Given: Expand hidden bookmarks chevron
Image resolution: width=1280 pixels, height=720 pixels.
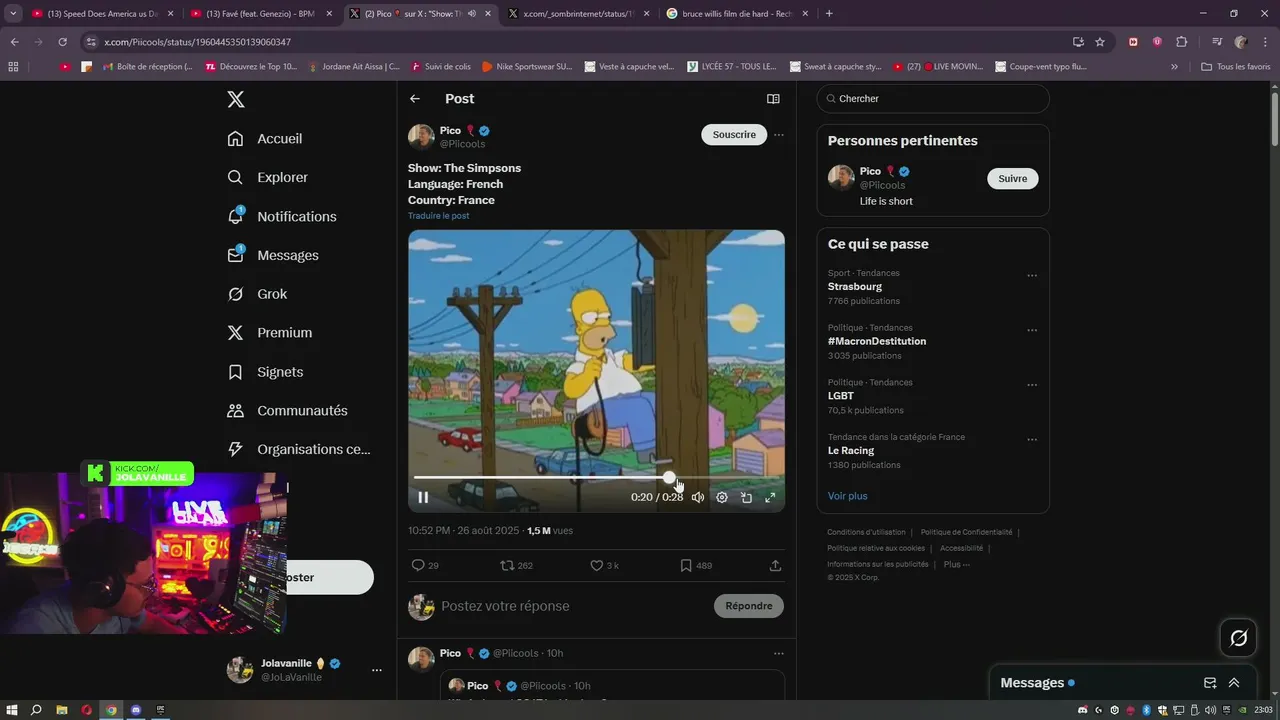Looking at the screenshot, I should coord(1174,67).
